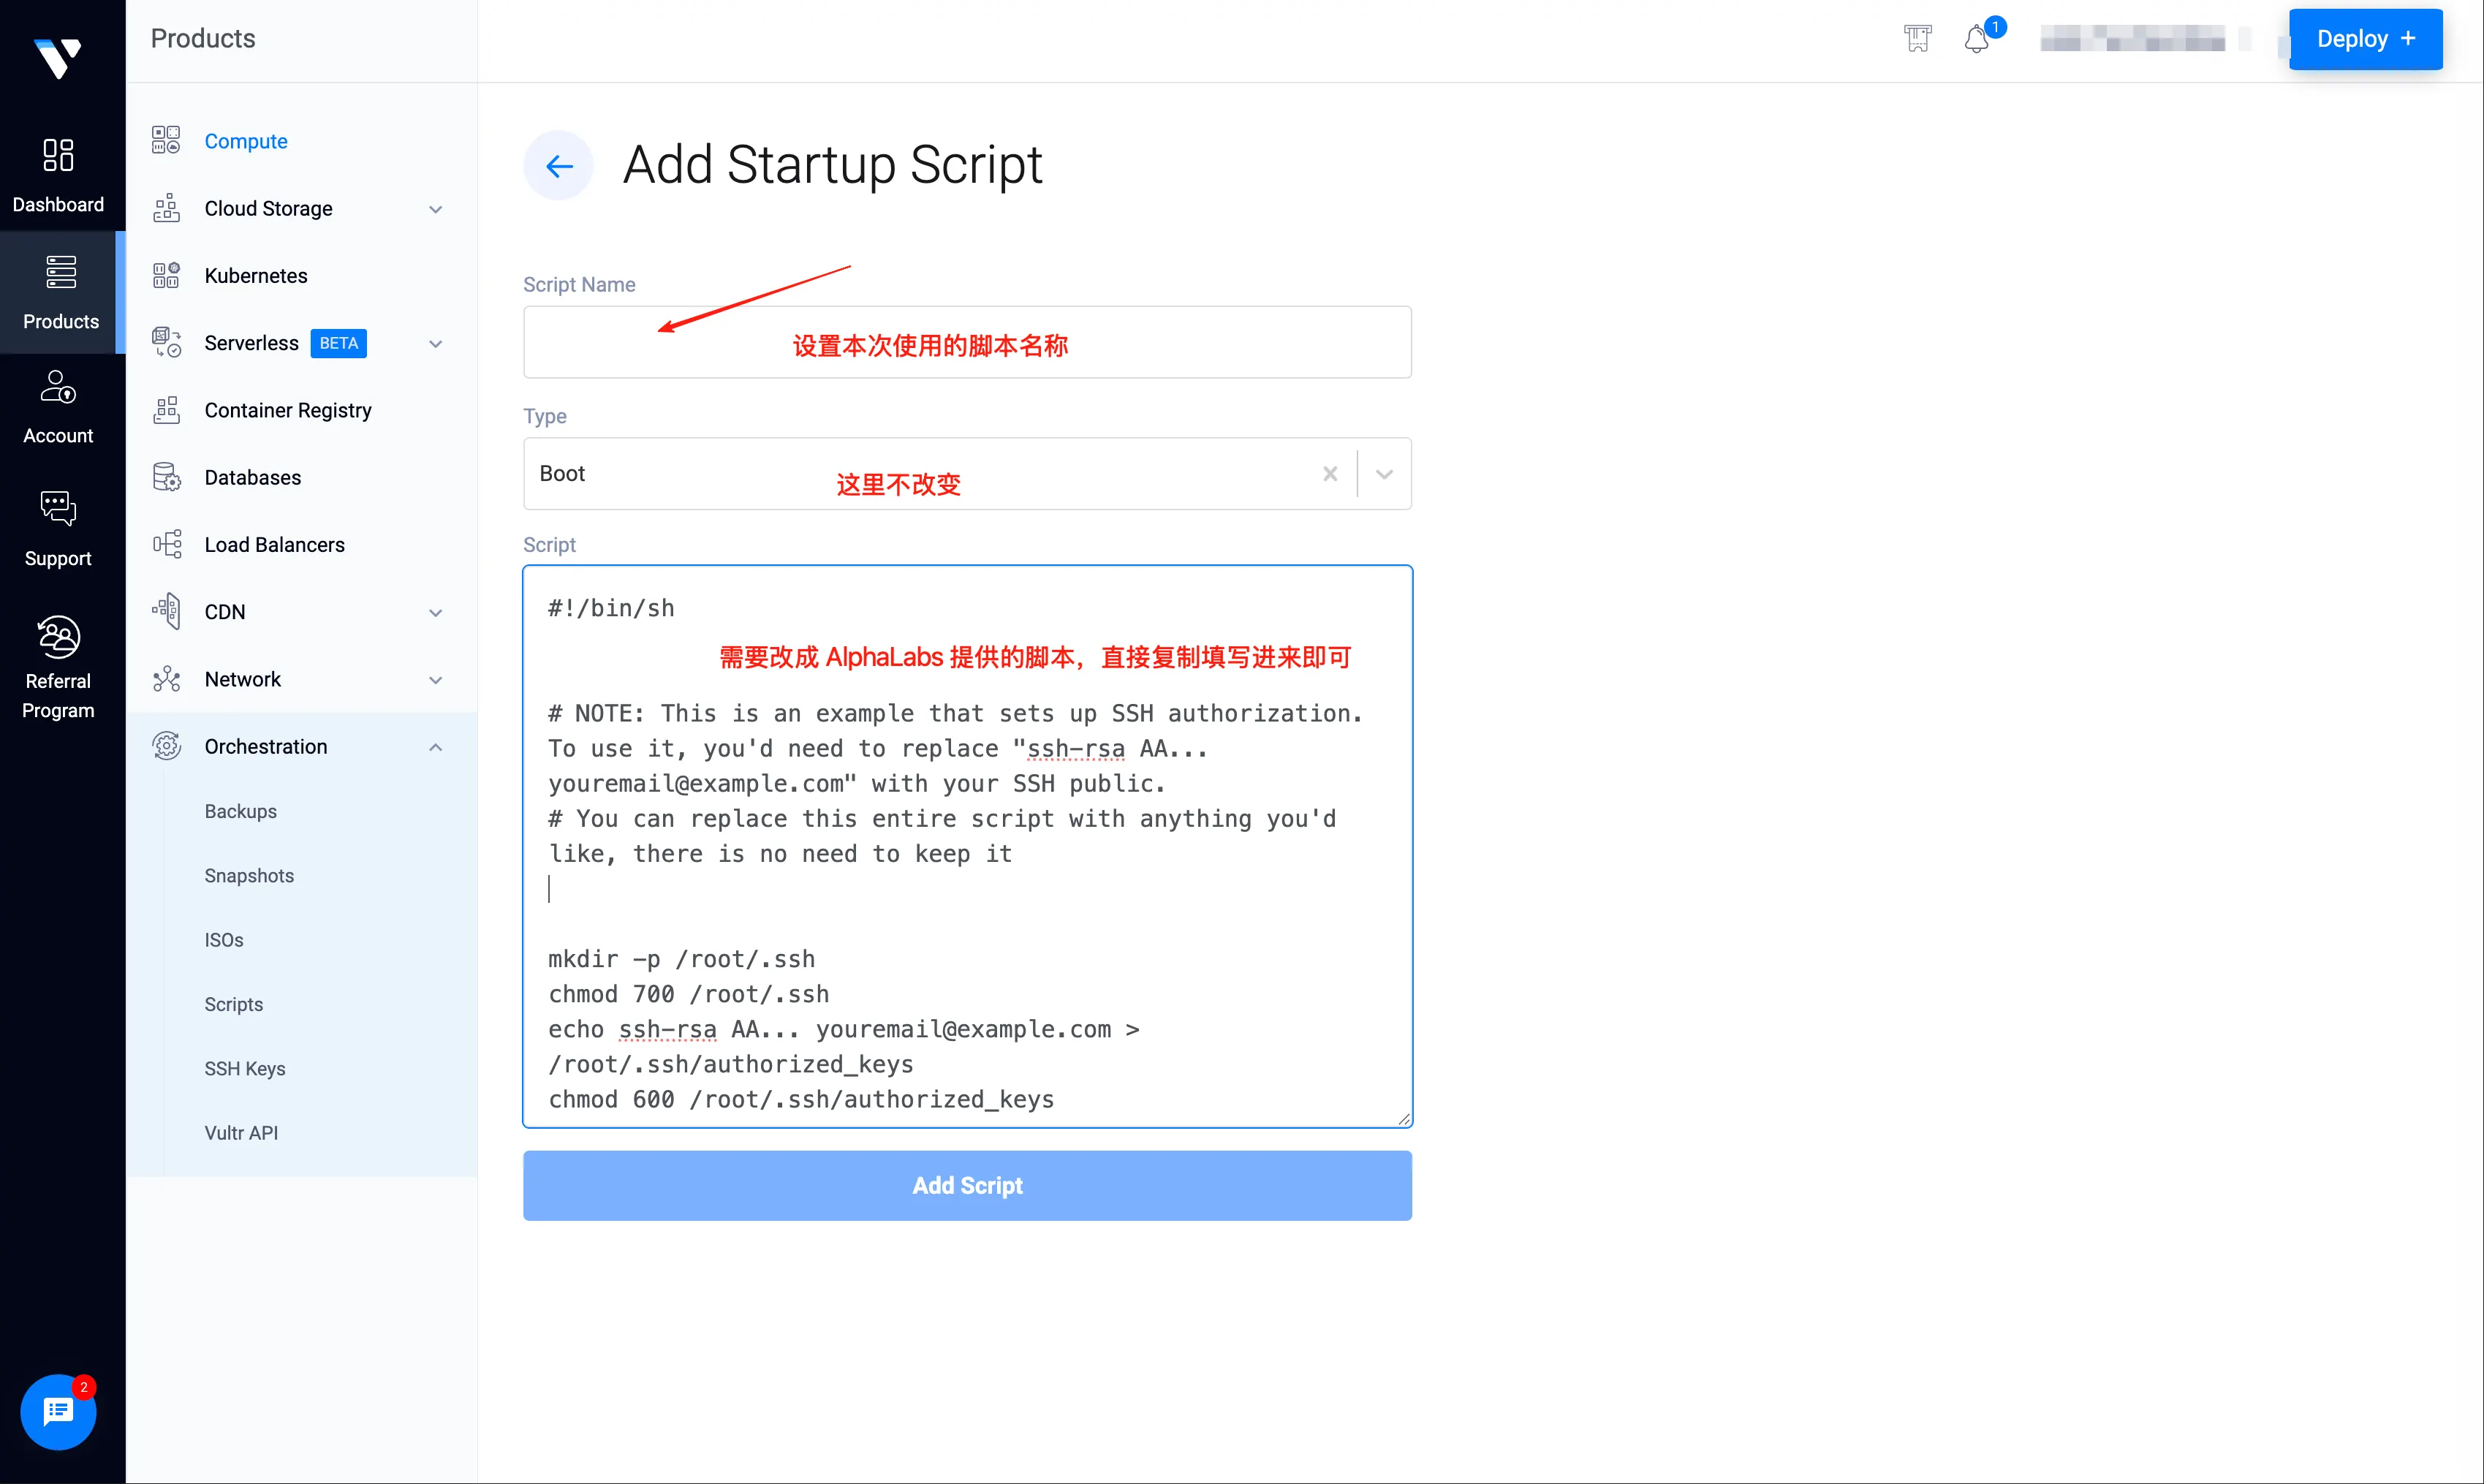
Task: Expand the Network submenu
Action: (x=436, y=680)
